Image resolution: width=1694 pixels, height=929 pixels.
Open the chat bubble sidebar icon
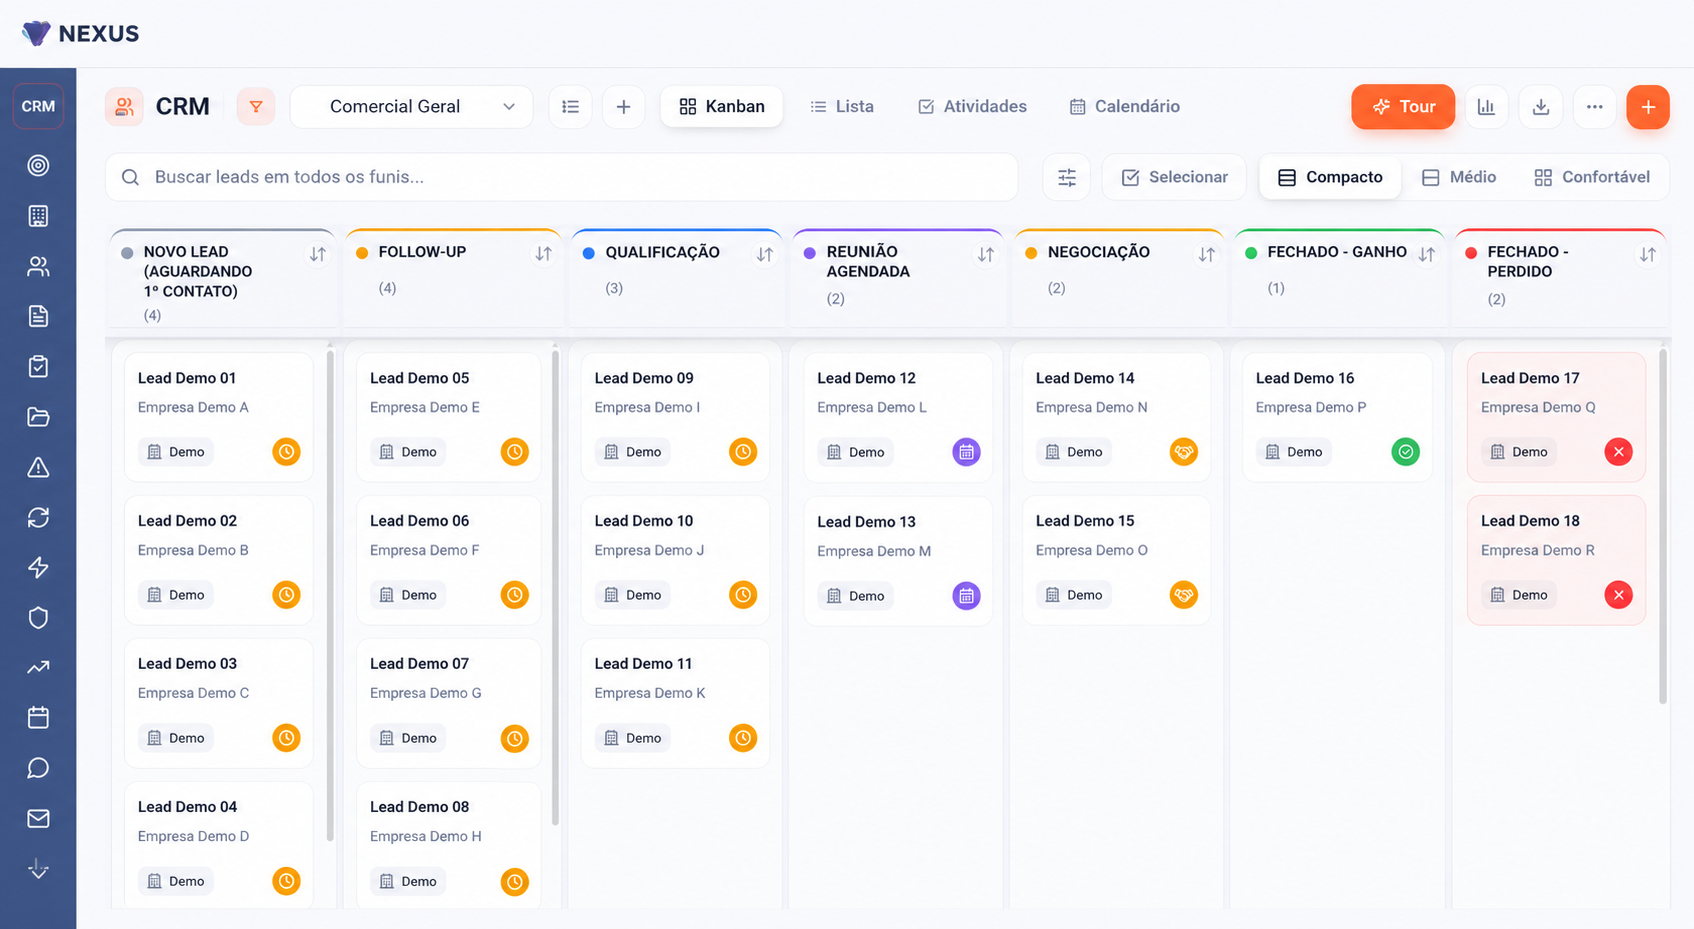38,768
